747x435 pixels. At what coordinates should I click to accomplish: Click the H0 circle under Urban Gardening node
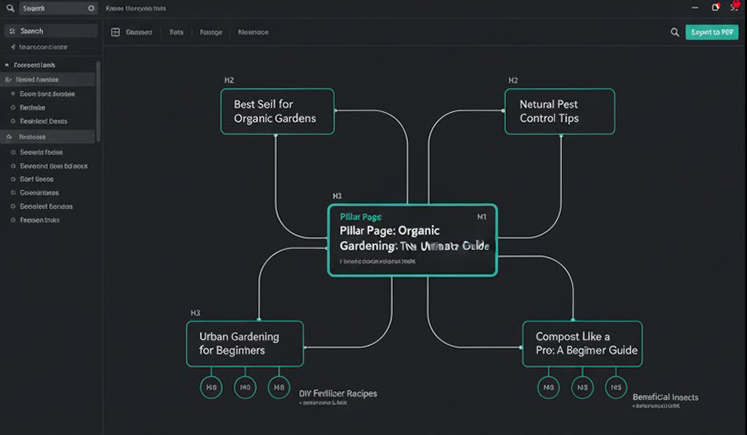(x=211, y=387)
